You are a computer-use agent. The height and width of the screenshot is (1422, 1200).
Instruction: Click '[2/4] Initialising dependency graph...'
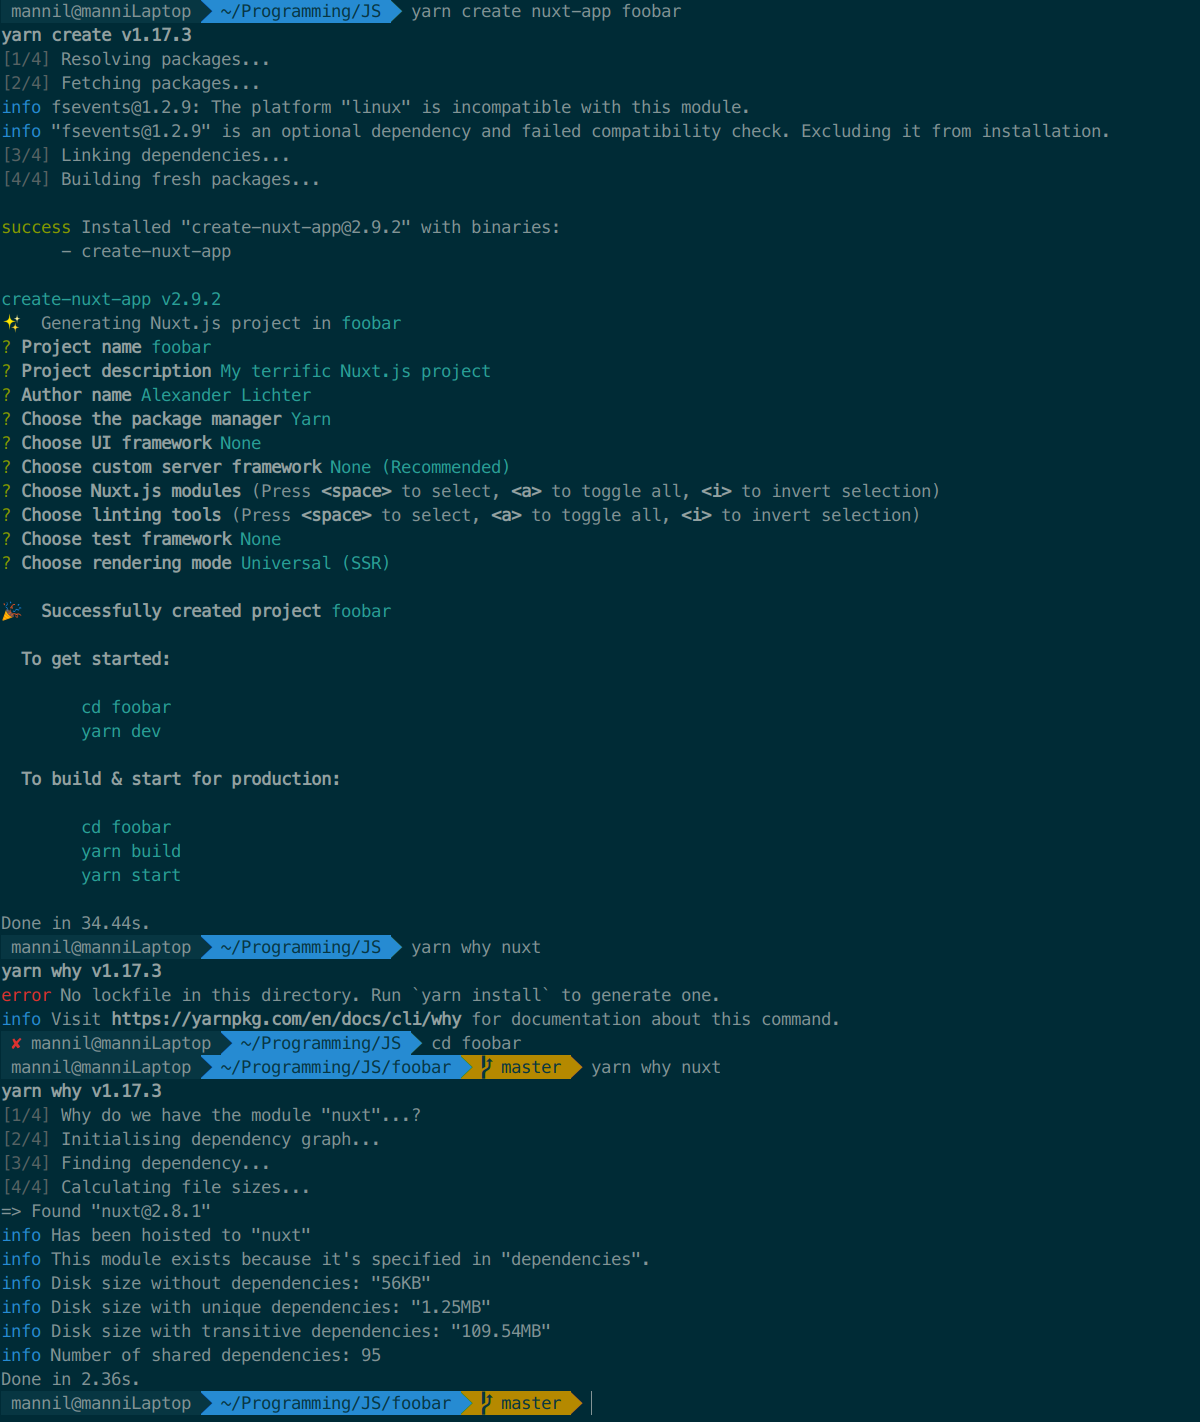tap(191, 1139)
